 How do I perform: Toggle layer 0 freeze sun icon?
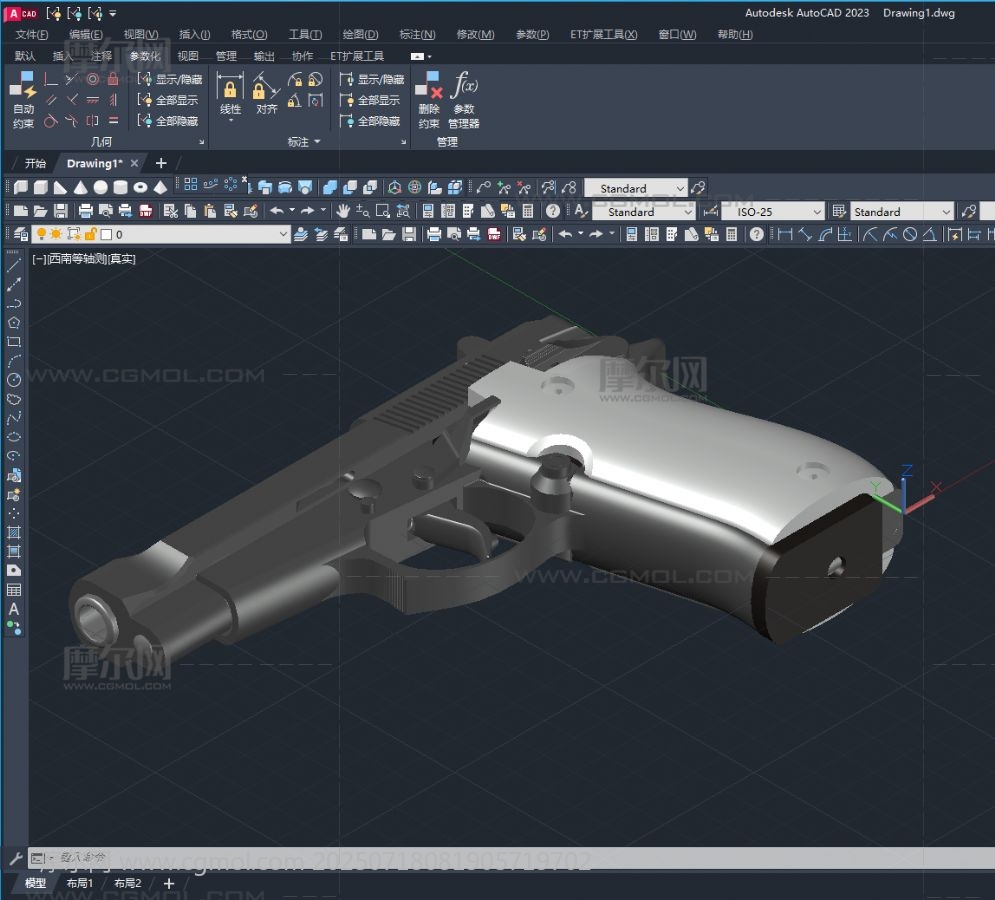tap(56, 234)
